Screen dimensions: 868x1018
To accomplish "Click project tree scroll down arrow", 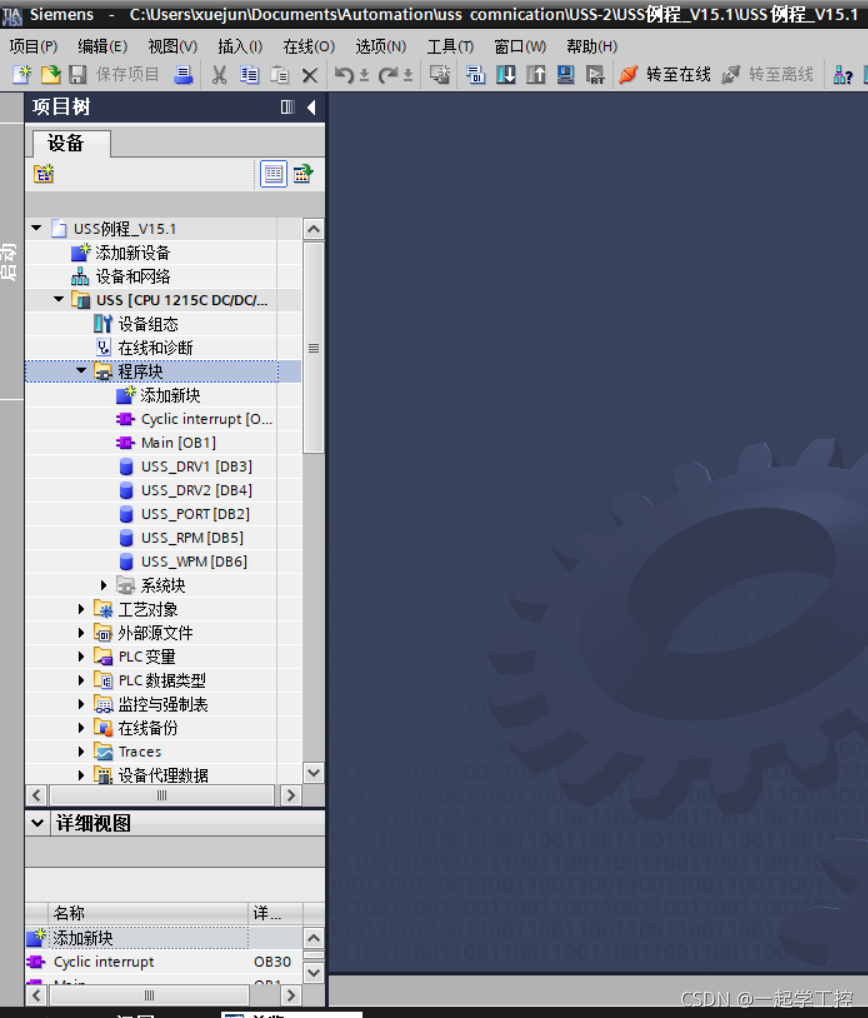I will 314,773.
